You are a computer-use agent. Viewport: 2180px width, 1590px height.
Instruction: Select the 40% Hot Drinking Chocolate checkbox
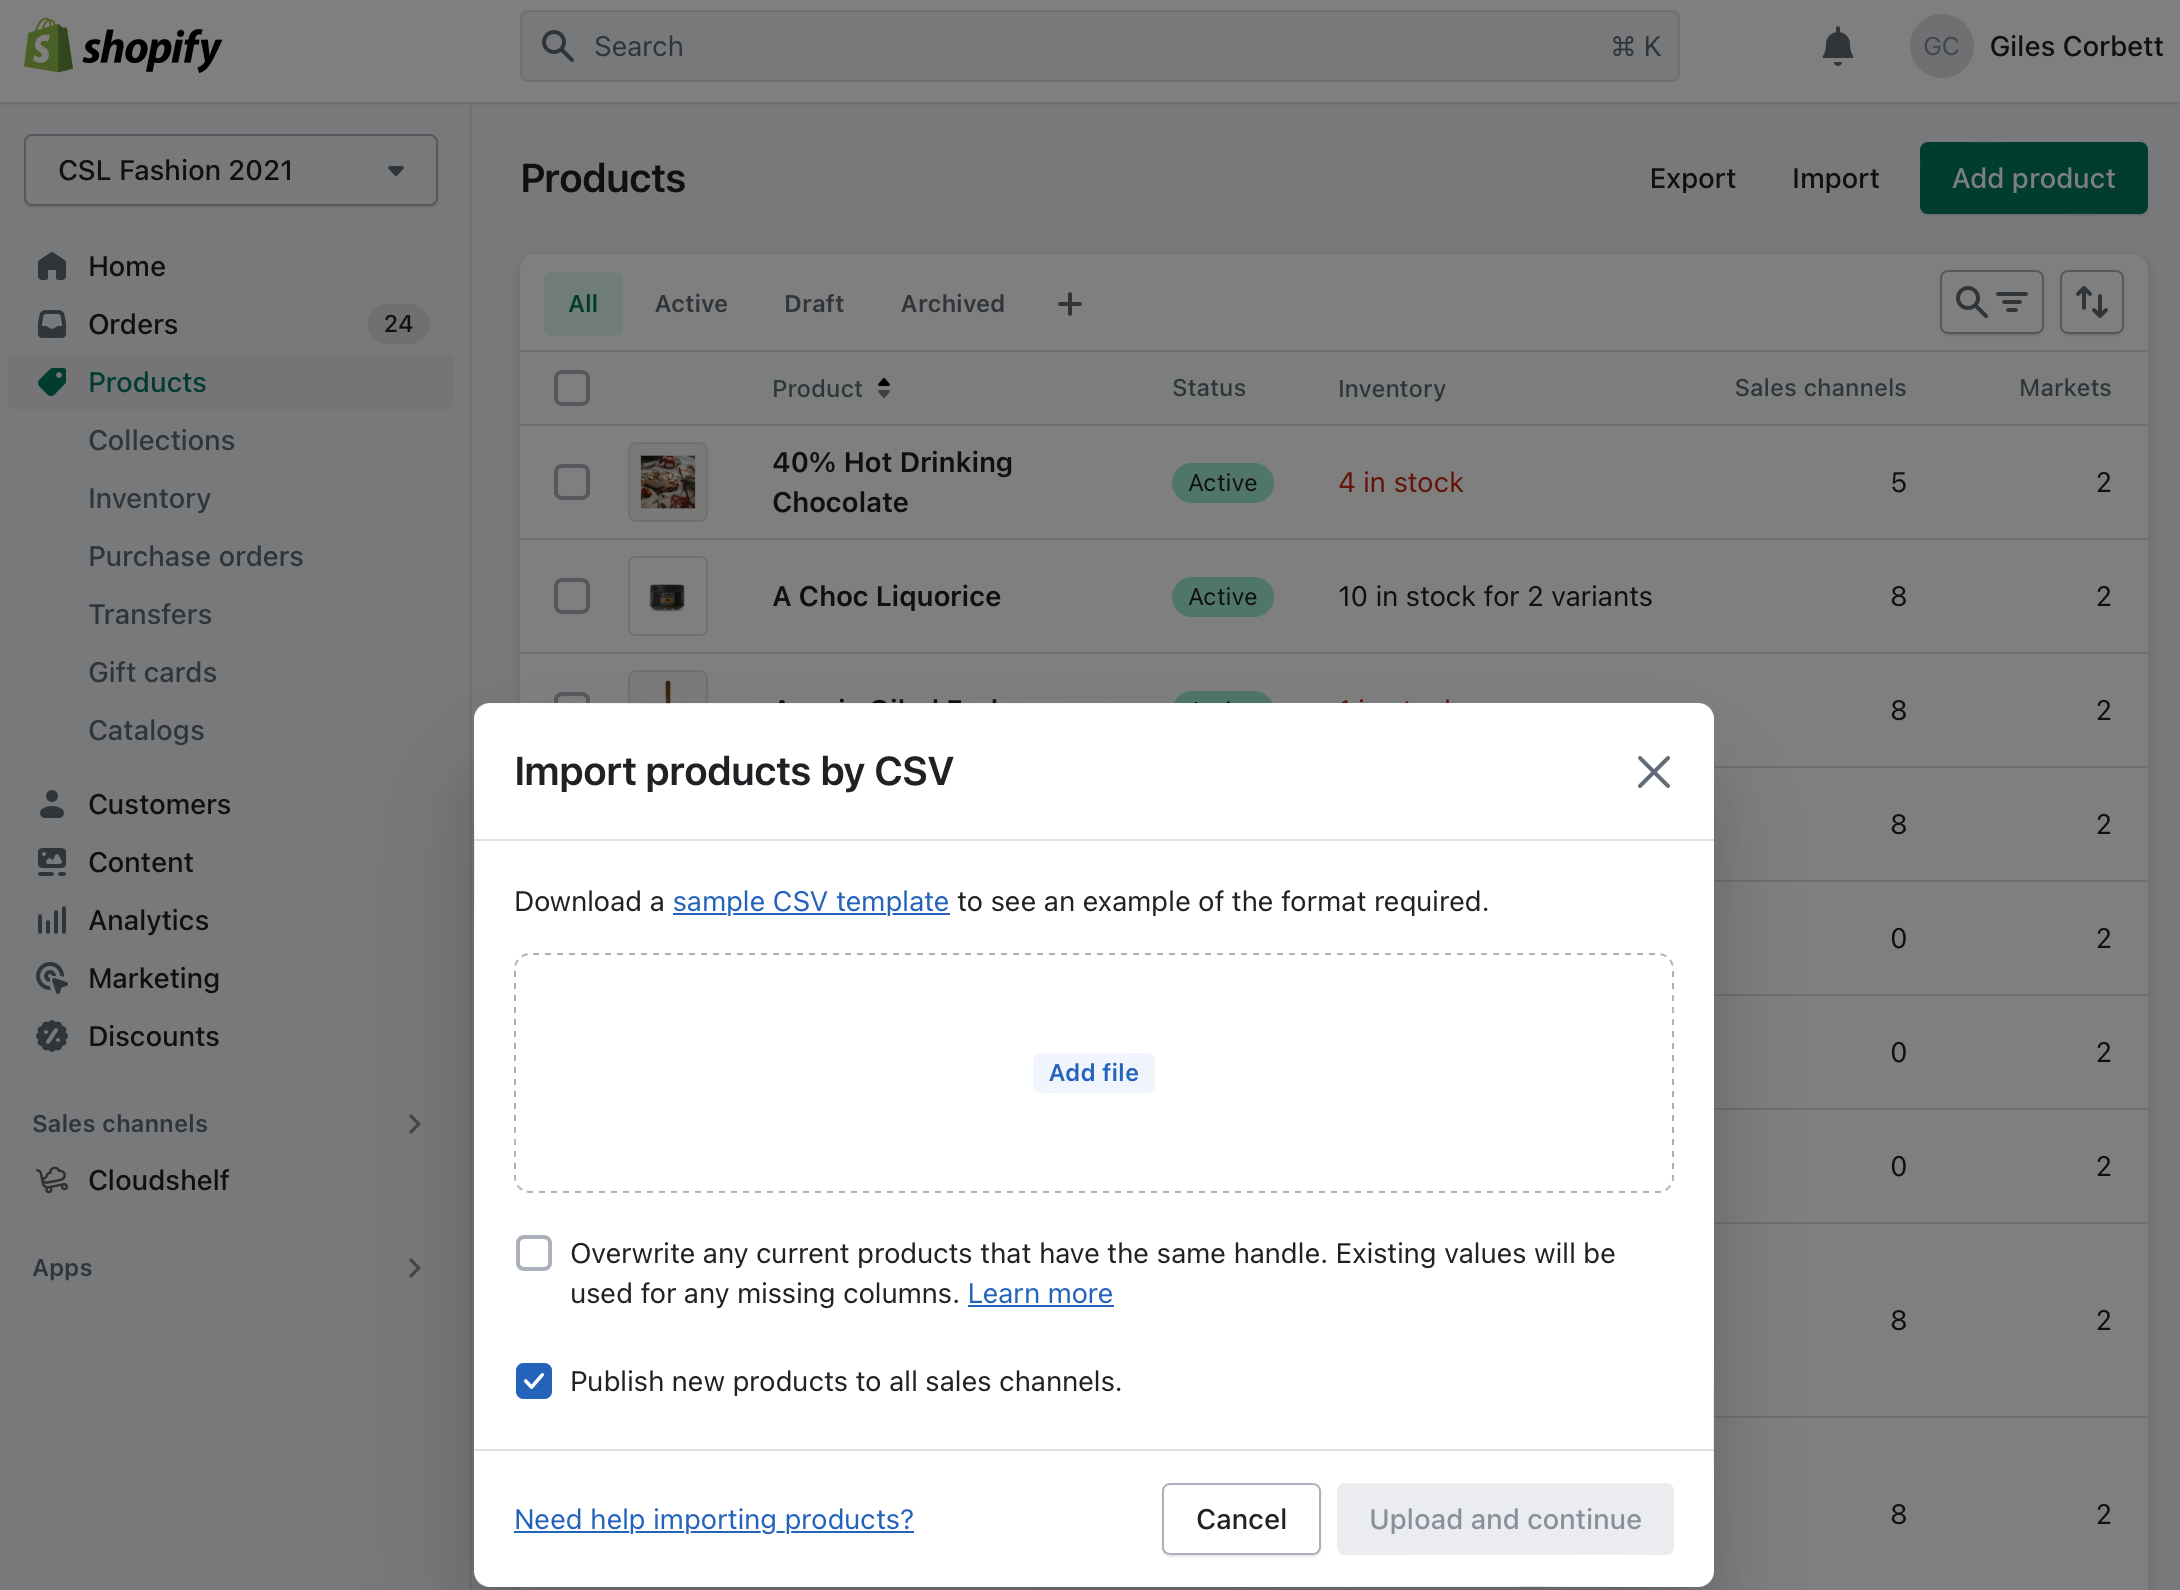[572, 482]
